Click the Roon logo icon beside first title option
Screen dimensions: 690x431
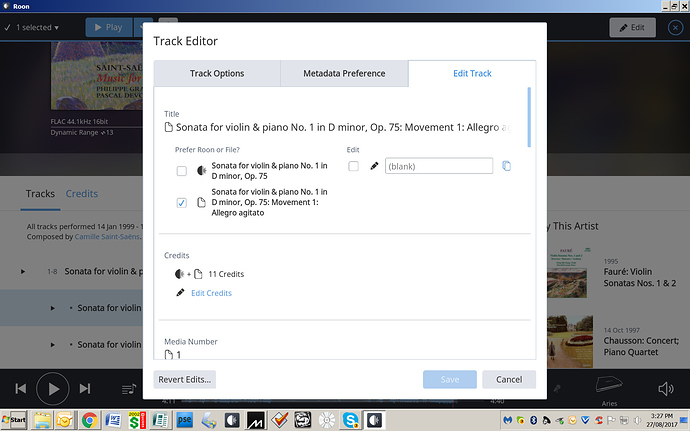(202, 170)
